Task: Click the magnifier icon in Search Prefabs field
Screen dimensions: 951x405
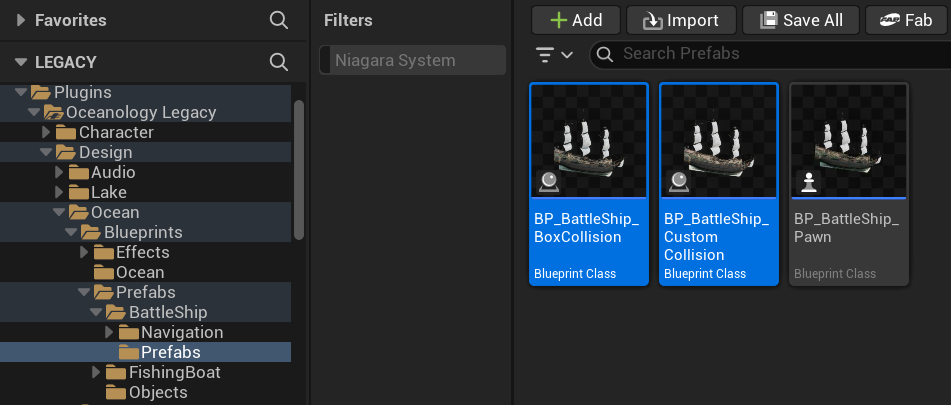Action: coord(605,54)
